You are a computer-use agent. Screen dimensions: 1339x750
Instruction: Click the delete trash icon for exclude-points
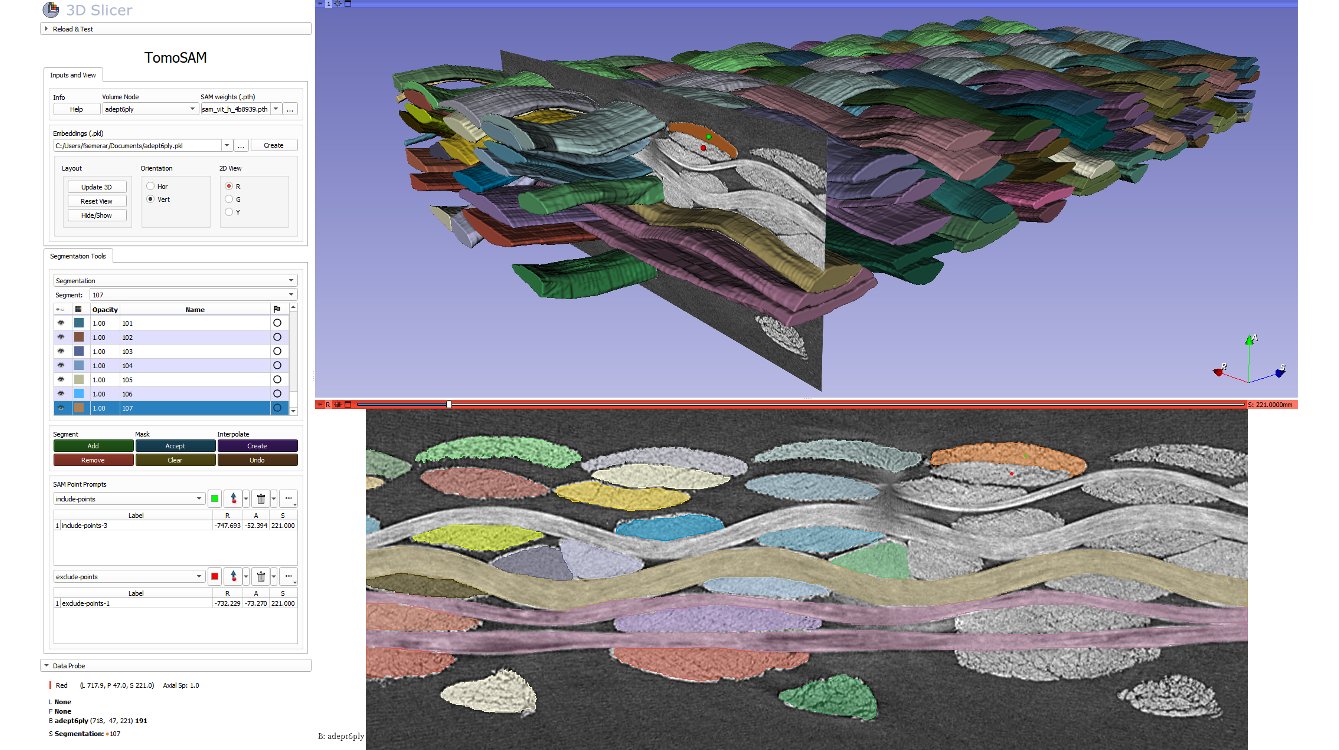pos(260,577)
